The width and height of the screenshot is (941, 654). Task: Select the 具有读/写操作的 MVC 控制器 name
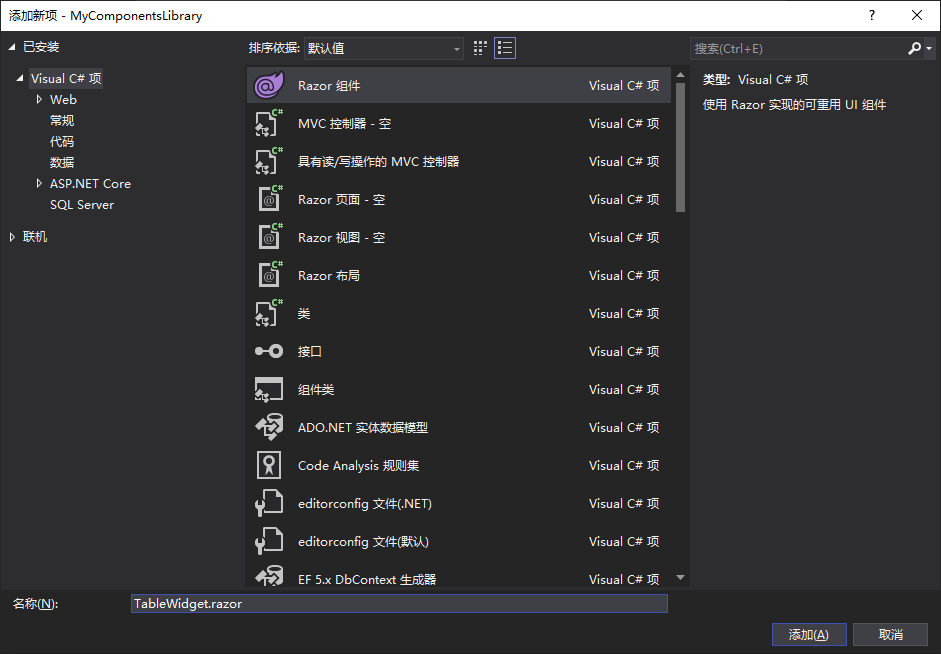coord(379,161)
